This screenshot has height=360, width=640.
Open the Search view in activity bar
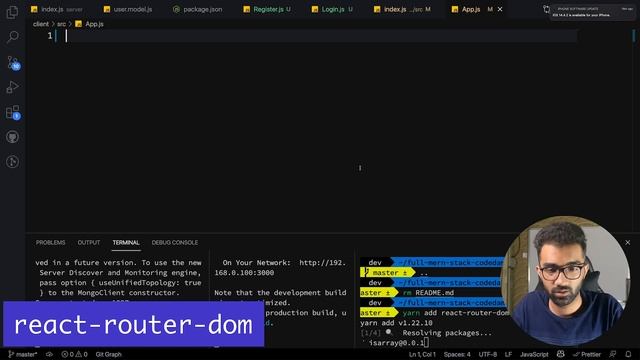12,37
